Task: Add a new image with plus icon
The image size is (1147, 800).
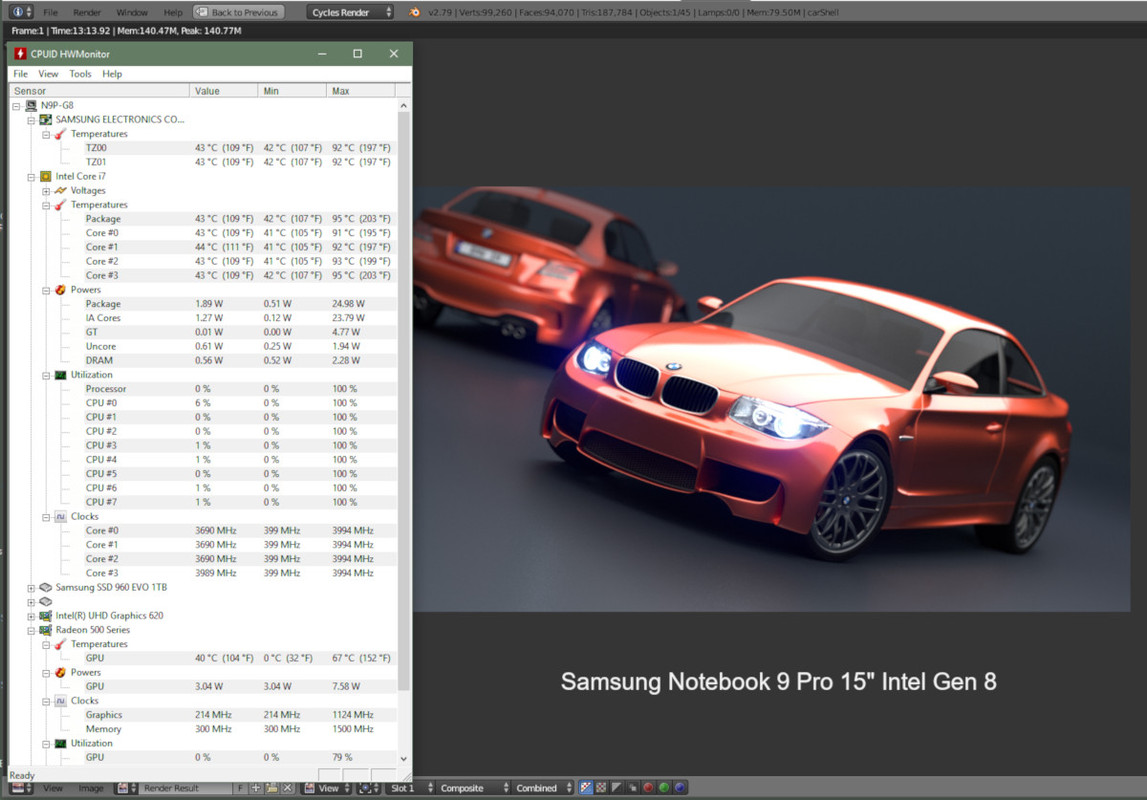Action: [x=256, y=788]
